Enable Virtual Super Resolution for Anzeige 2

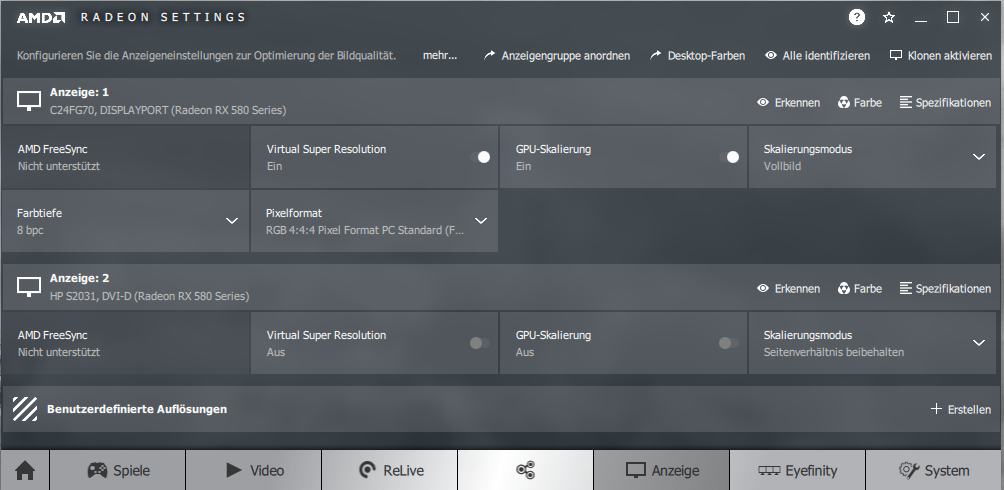point(480,343)
